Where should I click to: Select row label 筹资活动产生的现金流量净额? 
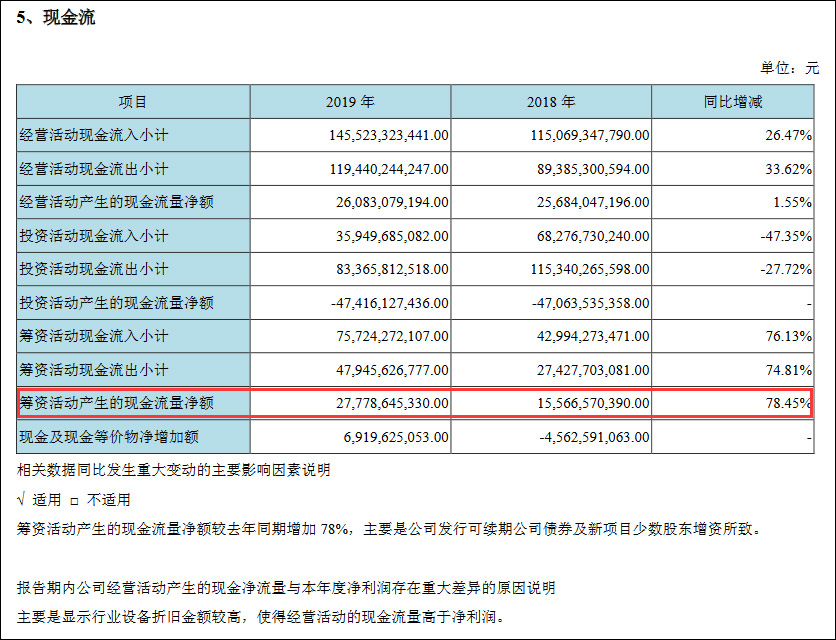tap(116, 403)
